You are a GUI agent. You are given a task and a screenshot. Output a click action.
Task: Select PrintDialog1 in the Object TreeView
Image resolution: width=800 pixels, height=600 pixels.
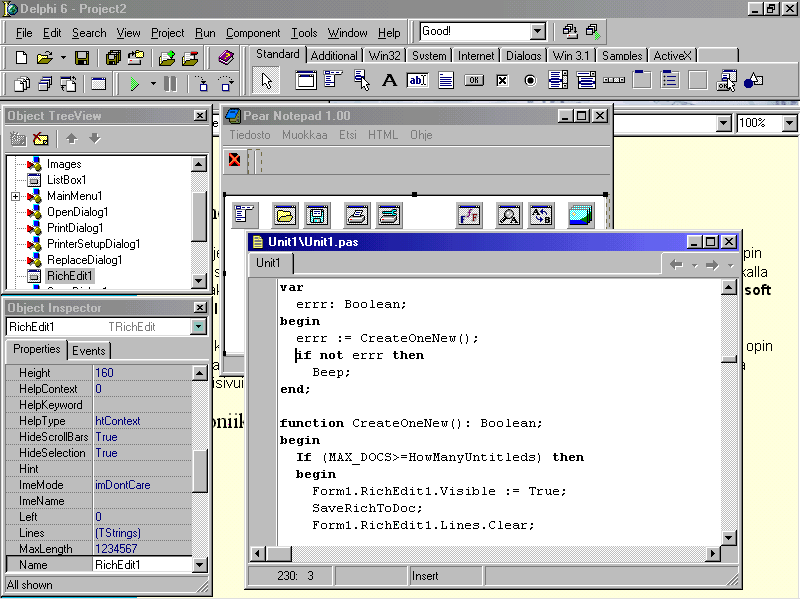[x=75, y=228]
